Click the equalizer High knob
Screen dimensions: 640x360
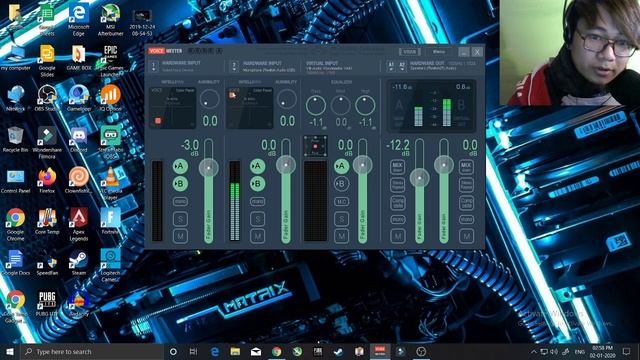pos(365,106)
